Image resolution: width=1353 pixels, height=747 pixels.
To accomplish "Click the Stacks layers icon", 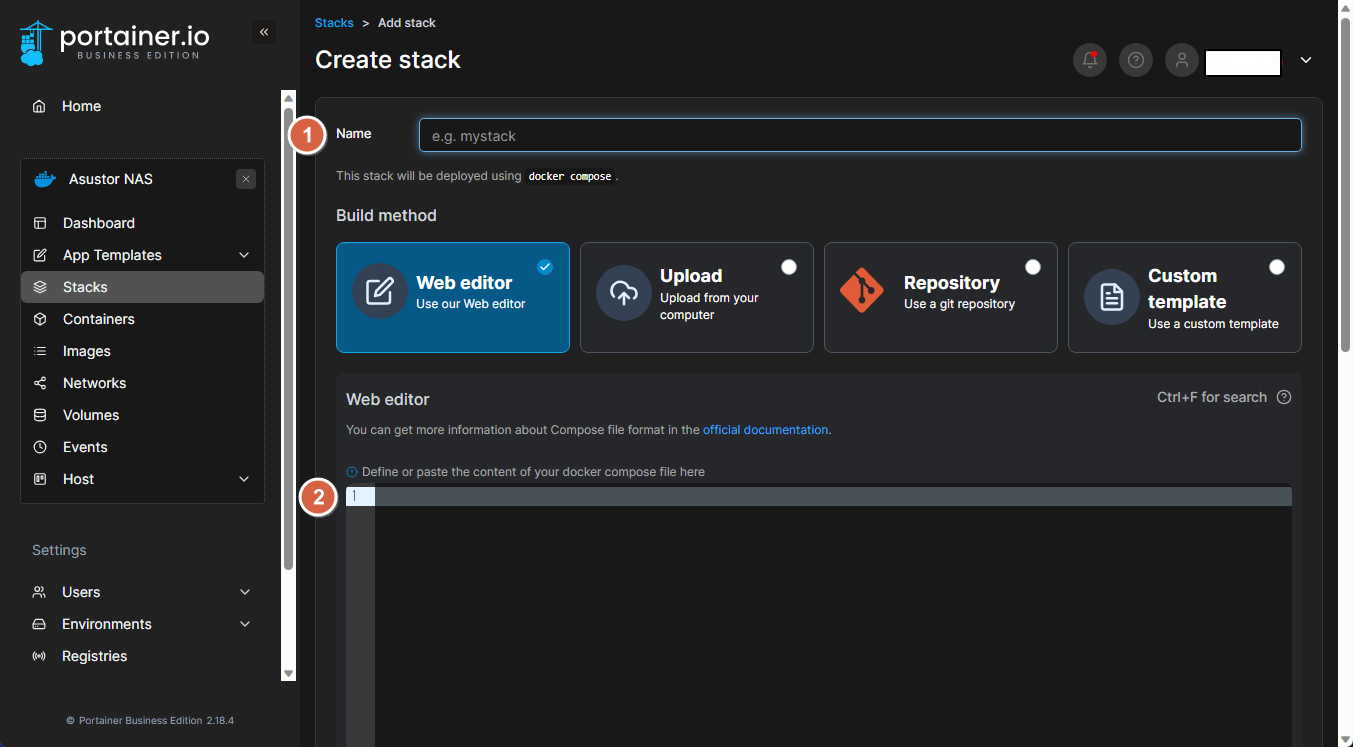I will 40,287.
